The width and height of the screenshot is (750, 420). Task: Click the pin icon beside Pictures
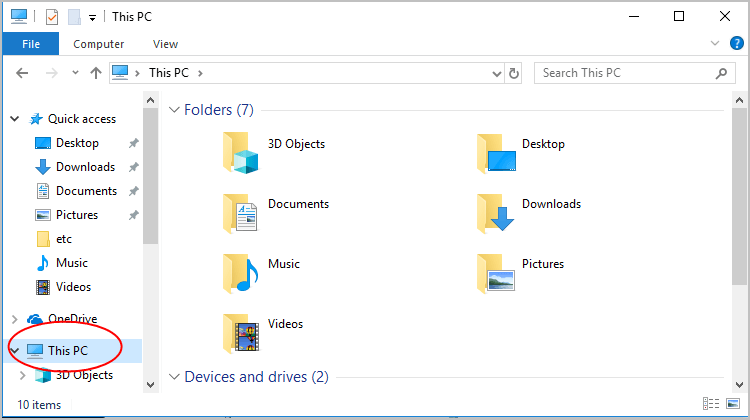(133, 215)
